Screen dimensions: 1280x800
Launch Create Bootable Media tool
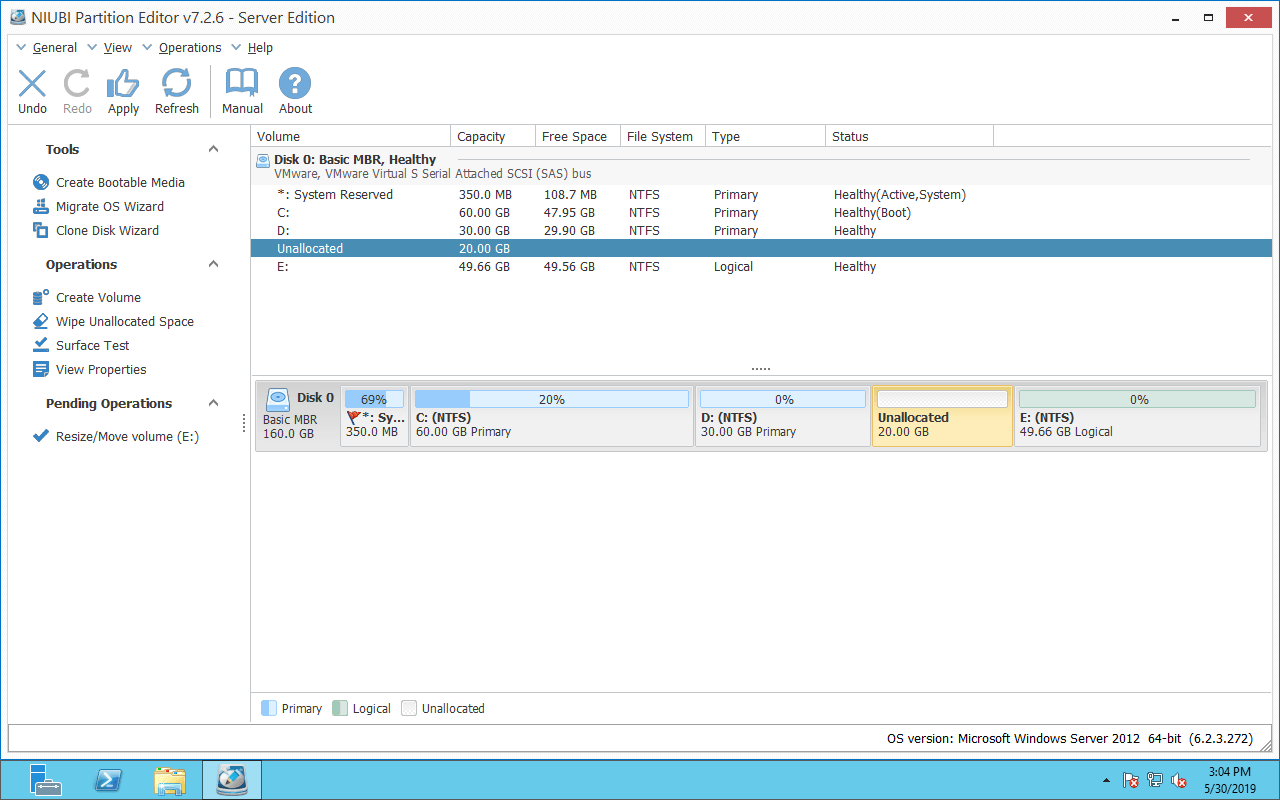[x=119, y=182]
